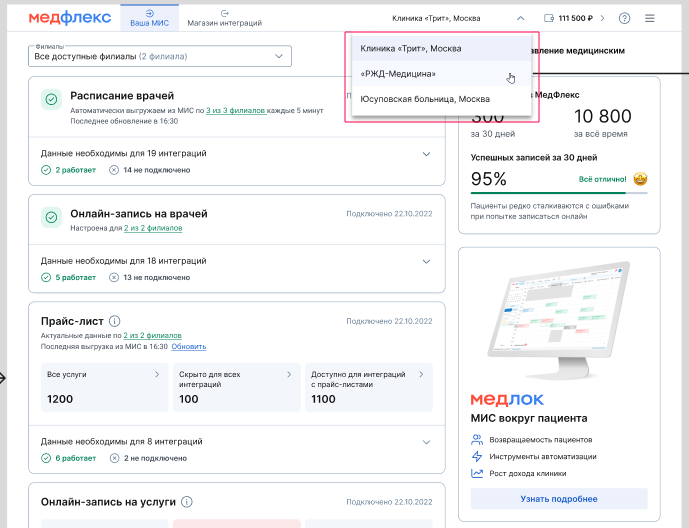Viewport: 689px width, 528px height.
Task: Click Подключено 22.10.2022 beside Прайс-лист
Action: 389,321
